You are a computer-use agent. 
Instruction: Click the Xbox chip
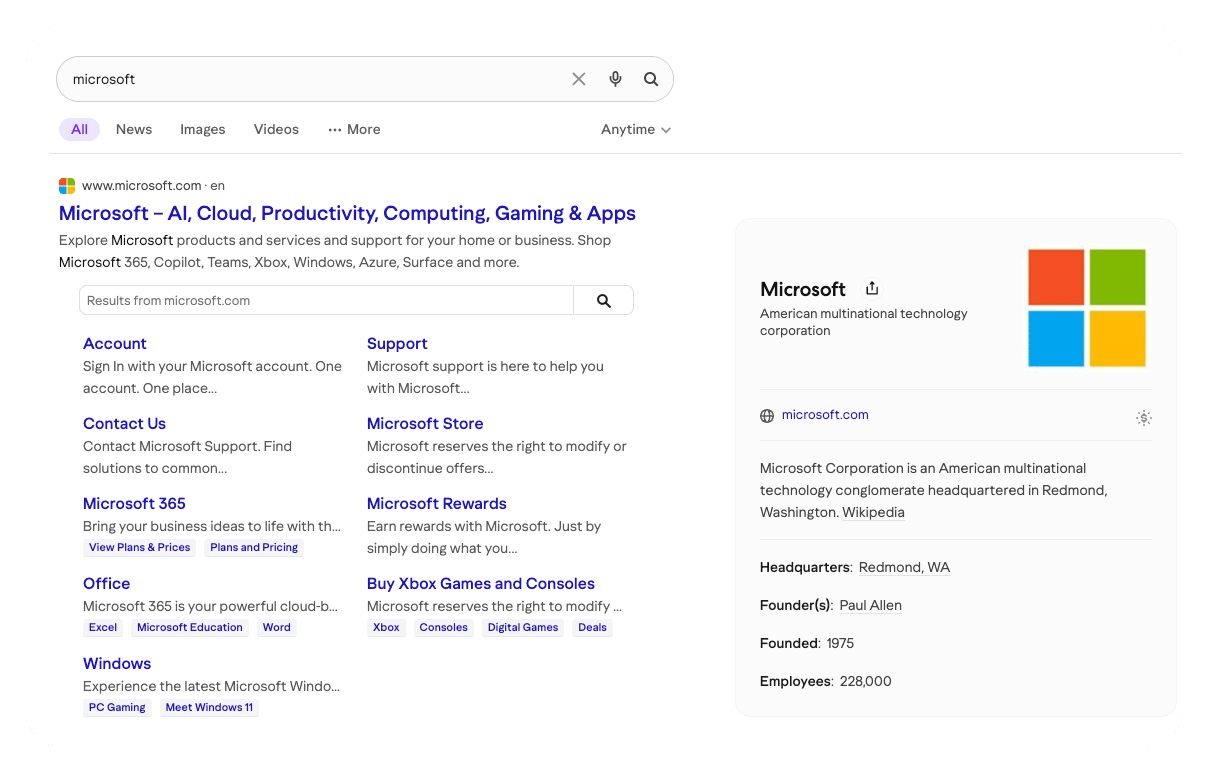point(386,627)
